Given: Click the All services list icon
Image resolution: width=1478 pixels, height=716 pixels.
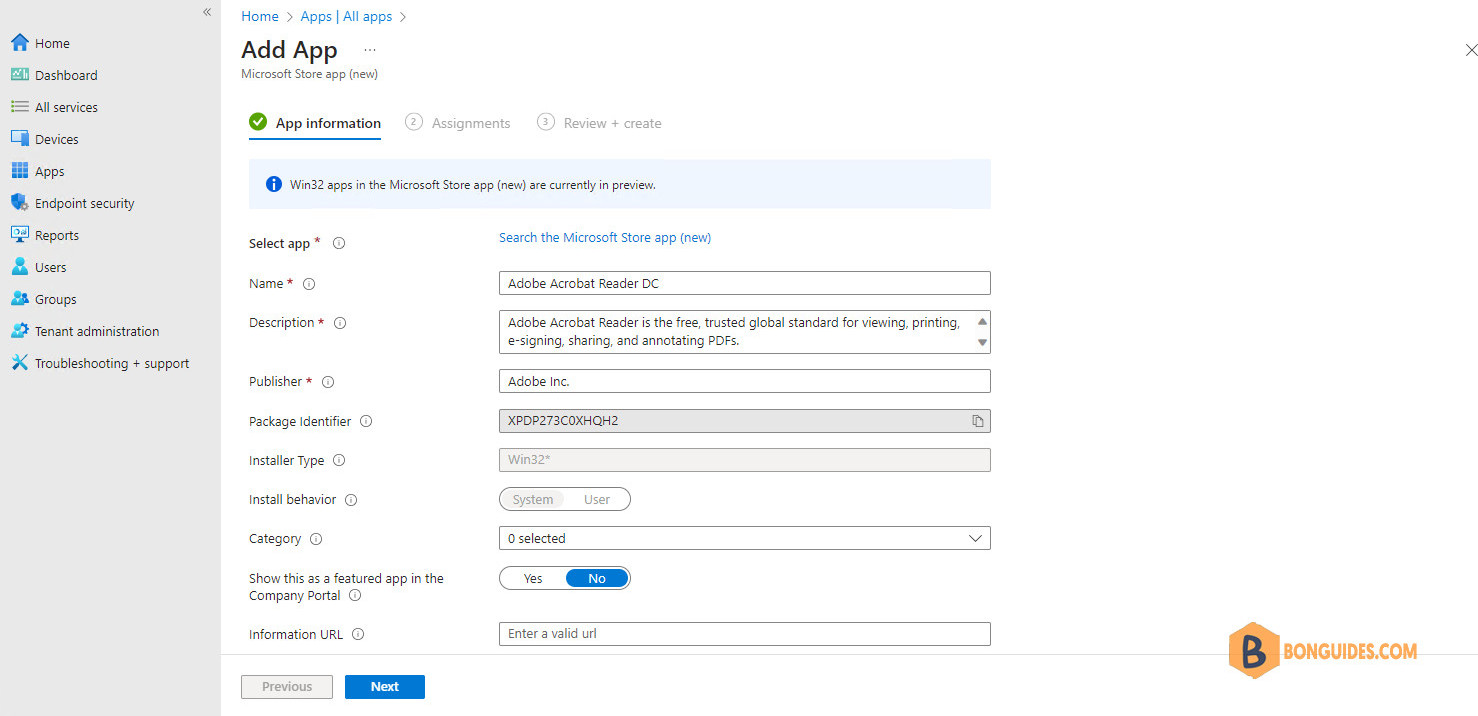Looking at the screenshot, I should click(x=19, y=107).
